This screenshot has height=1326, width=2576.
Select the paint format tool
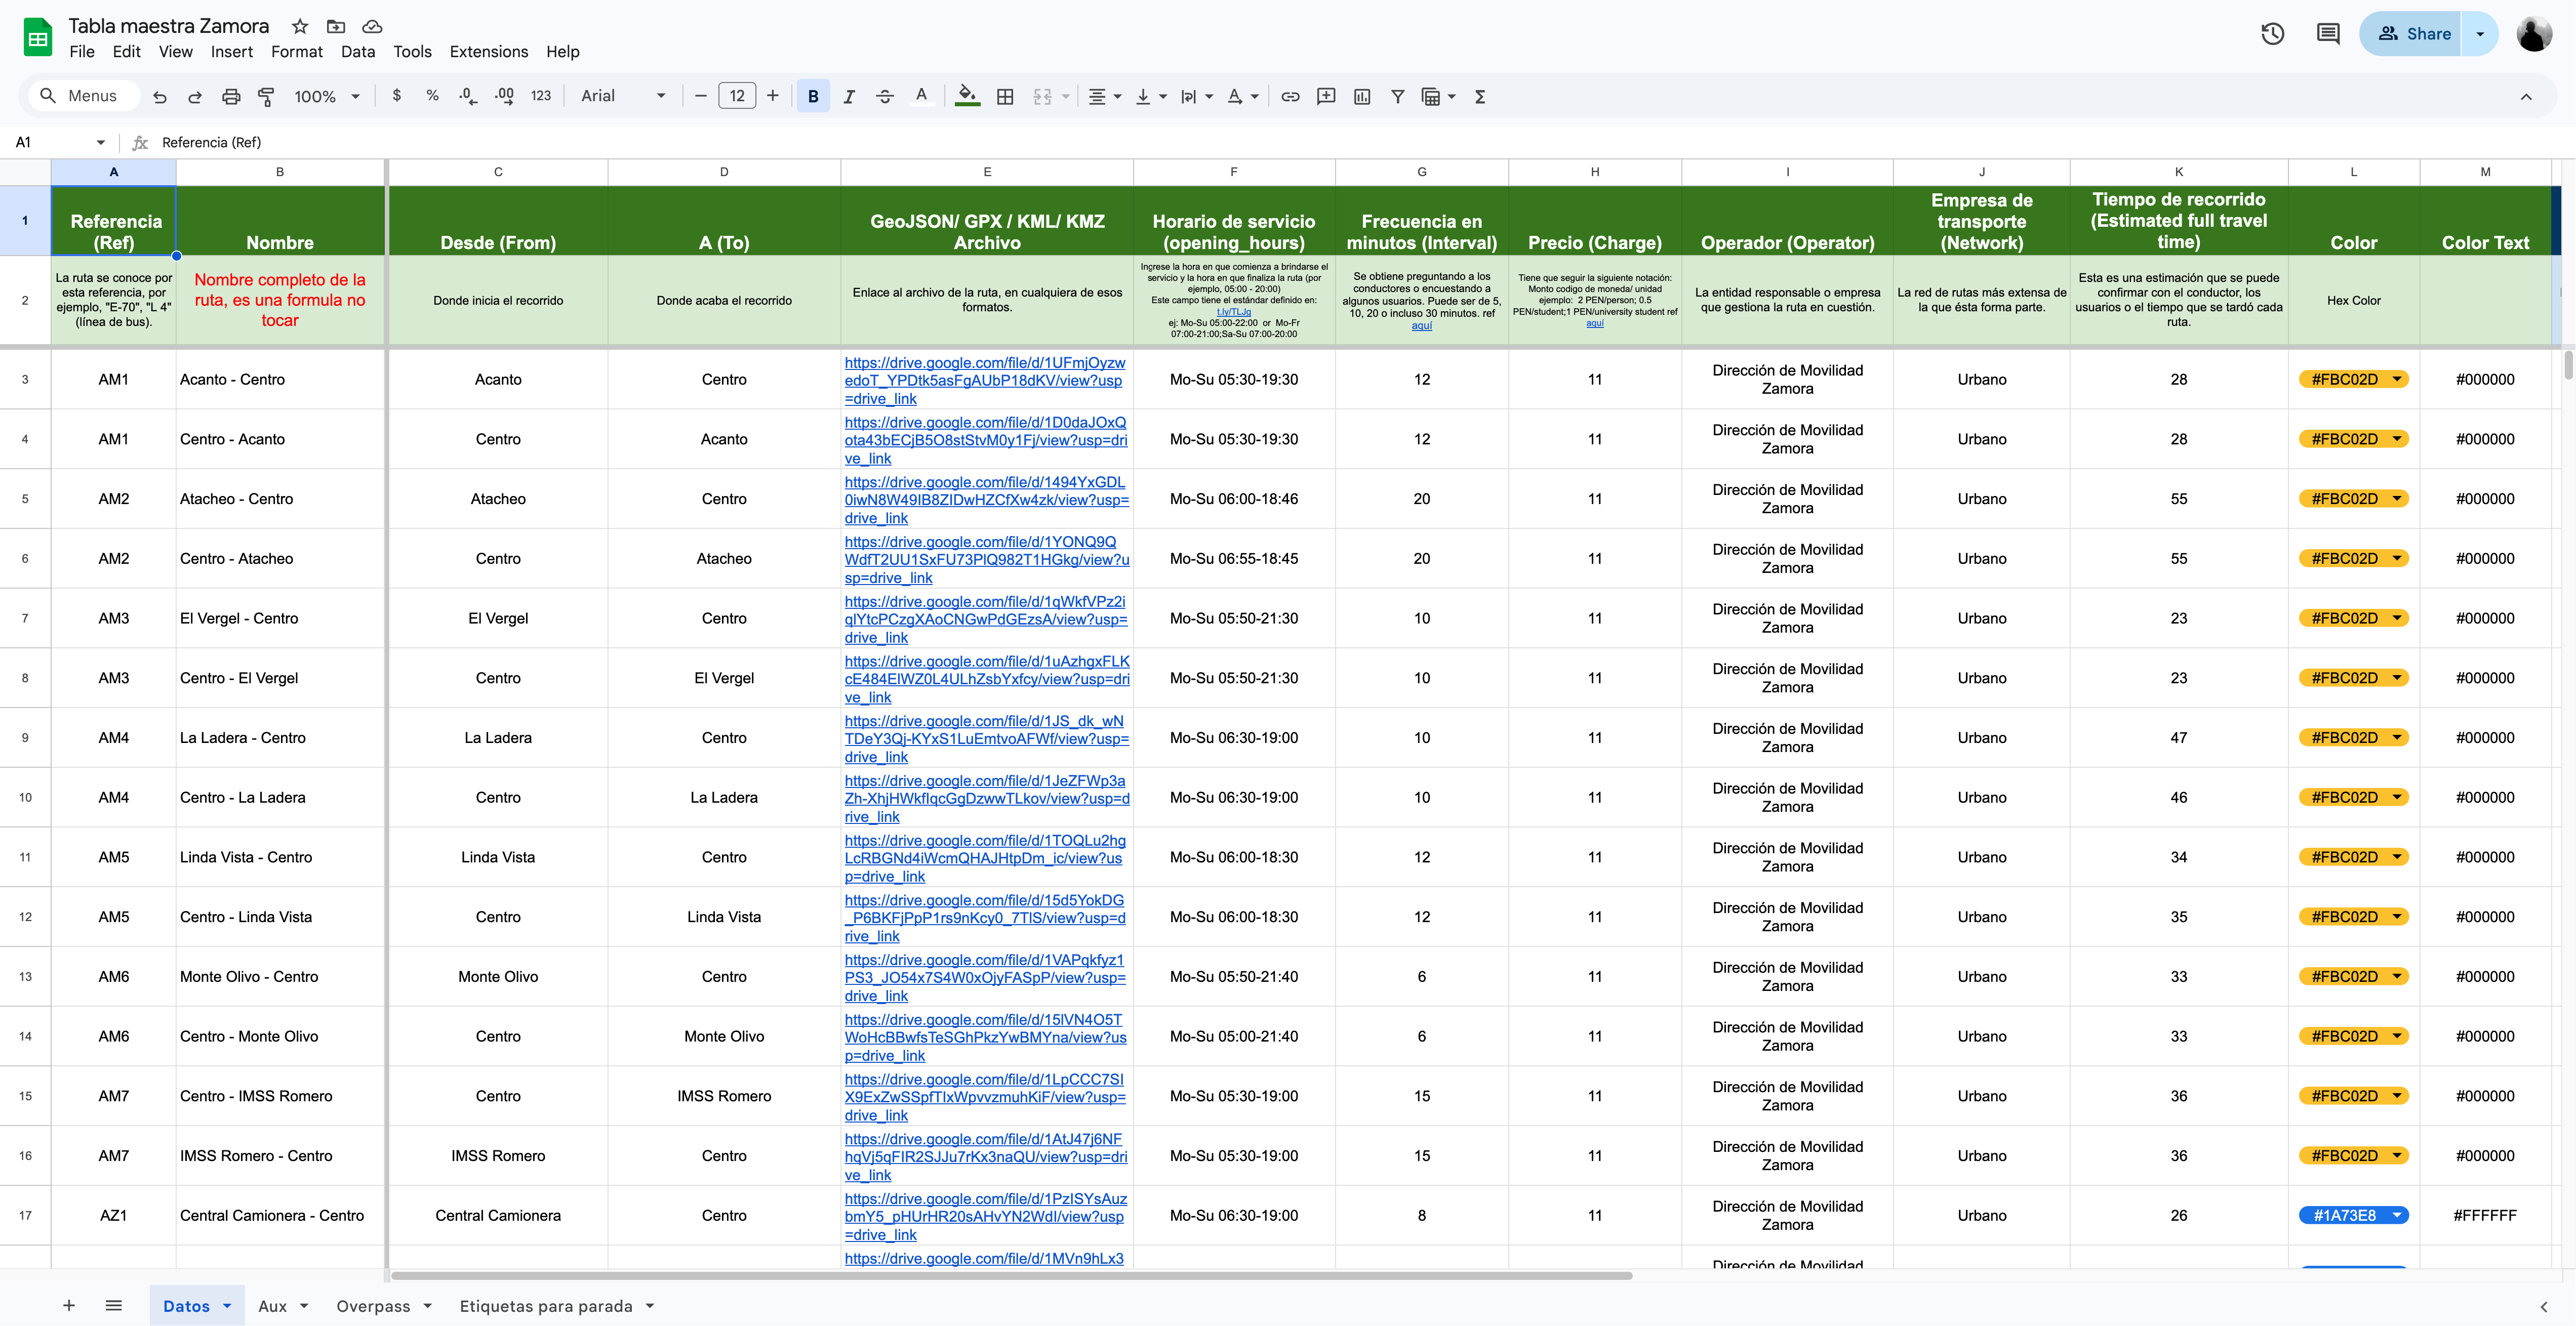266,96
